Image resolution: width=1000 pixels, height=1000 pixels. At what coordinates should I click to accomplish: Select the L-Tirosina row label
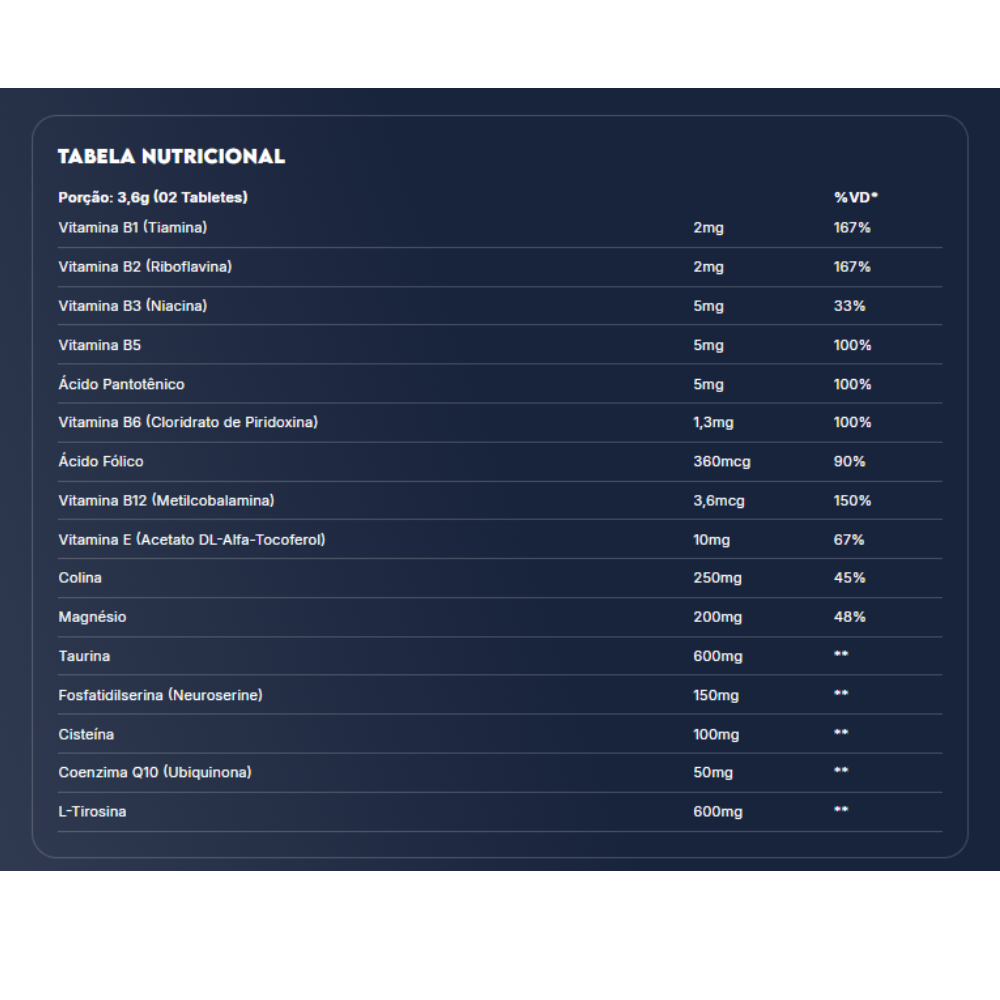92,811
